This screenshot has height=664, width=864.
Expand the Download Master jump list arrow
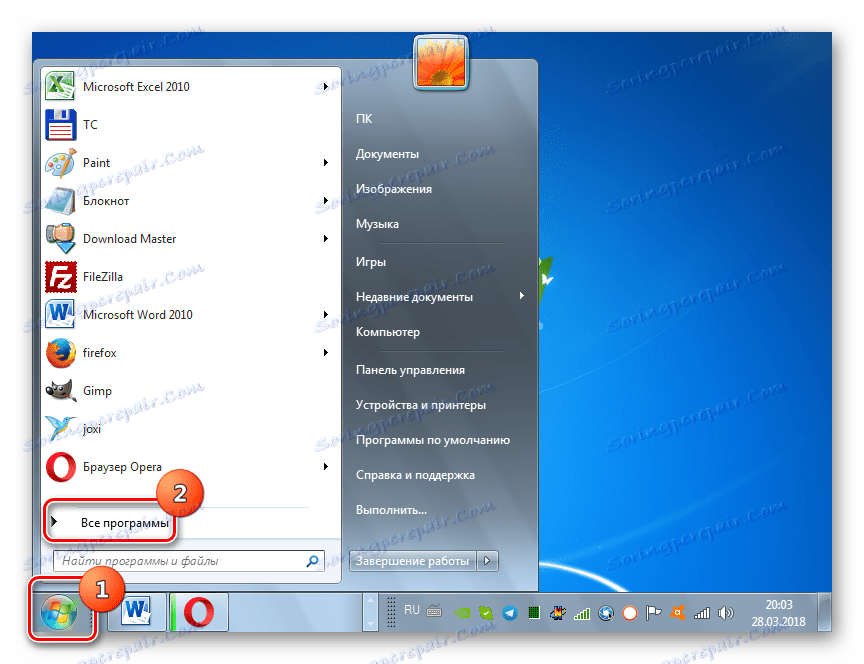326,239
